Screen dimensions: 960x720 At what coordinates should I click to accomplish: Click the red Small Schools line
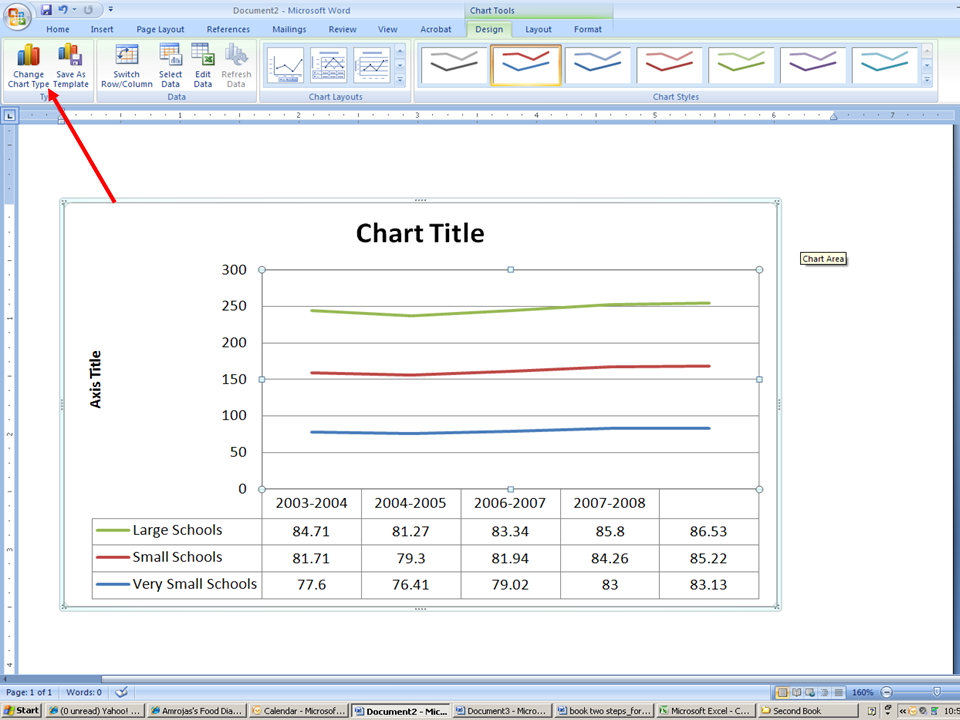(x=510, y=371)
